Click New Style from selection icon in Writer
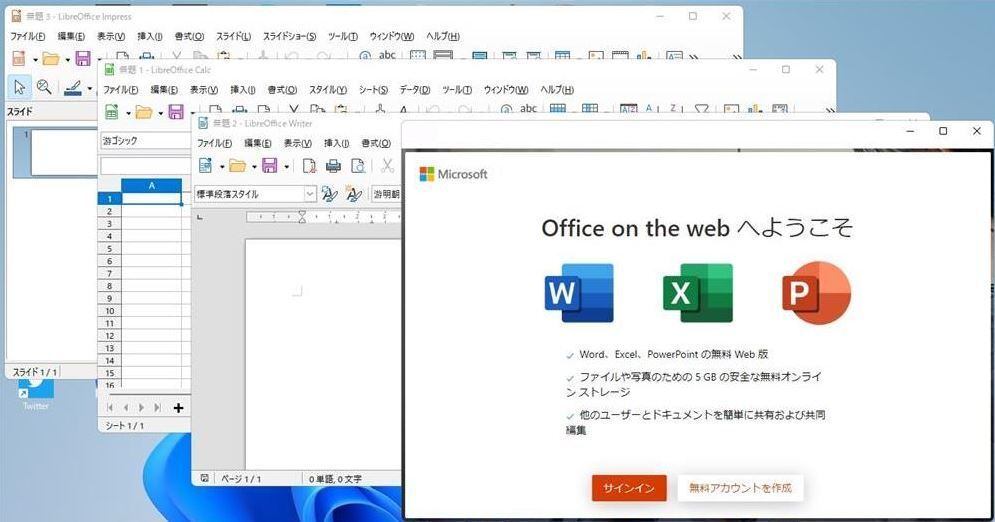Viewport: 995px width, 522px height. point(354,194)
